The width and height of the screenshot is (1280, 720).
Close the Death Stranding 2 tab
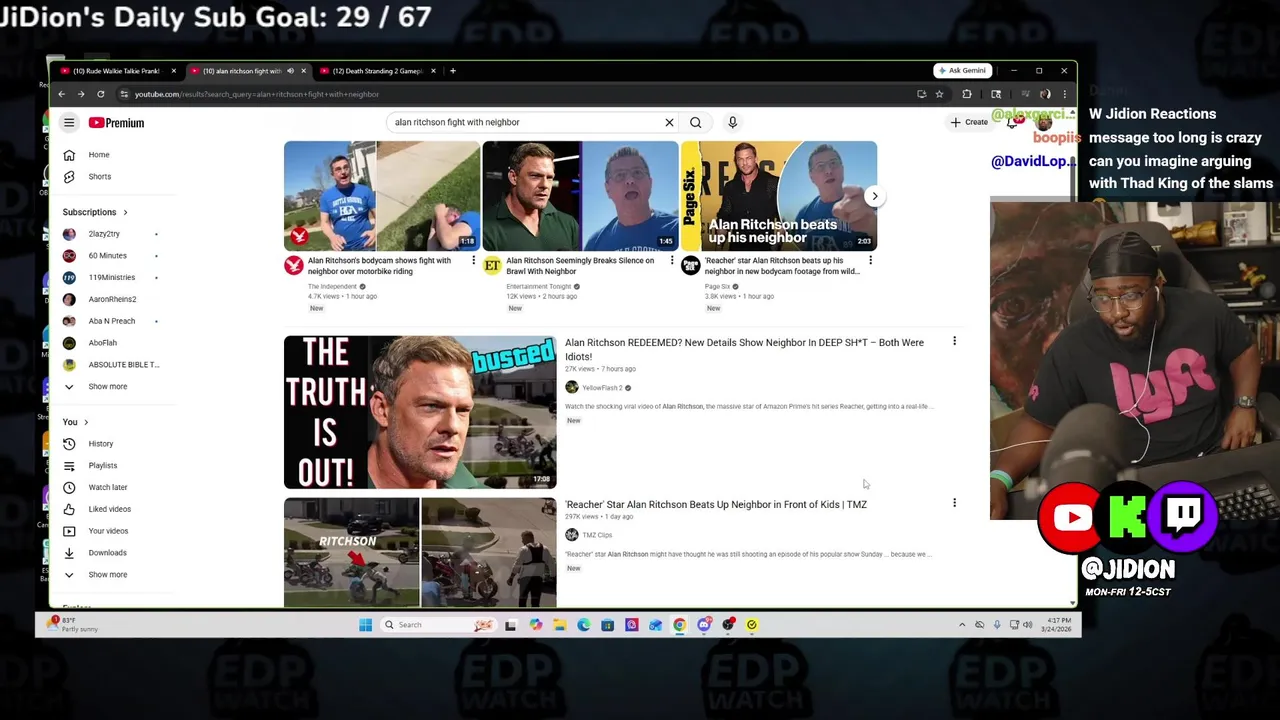point(433,71)
